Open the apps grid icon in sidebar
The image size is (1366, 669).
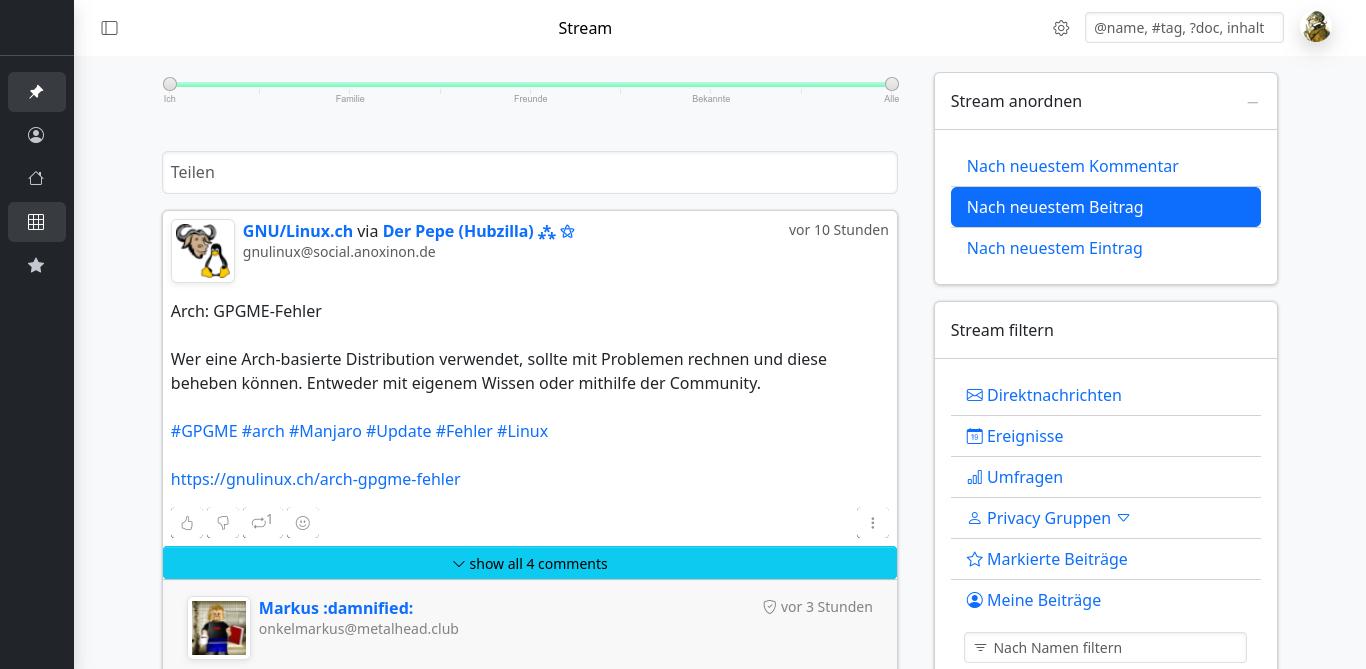(36, 222)
